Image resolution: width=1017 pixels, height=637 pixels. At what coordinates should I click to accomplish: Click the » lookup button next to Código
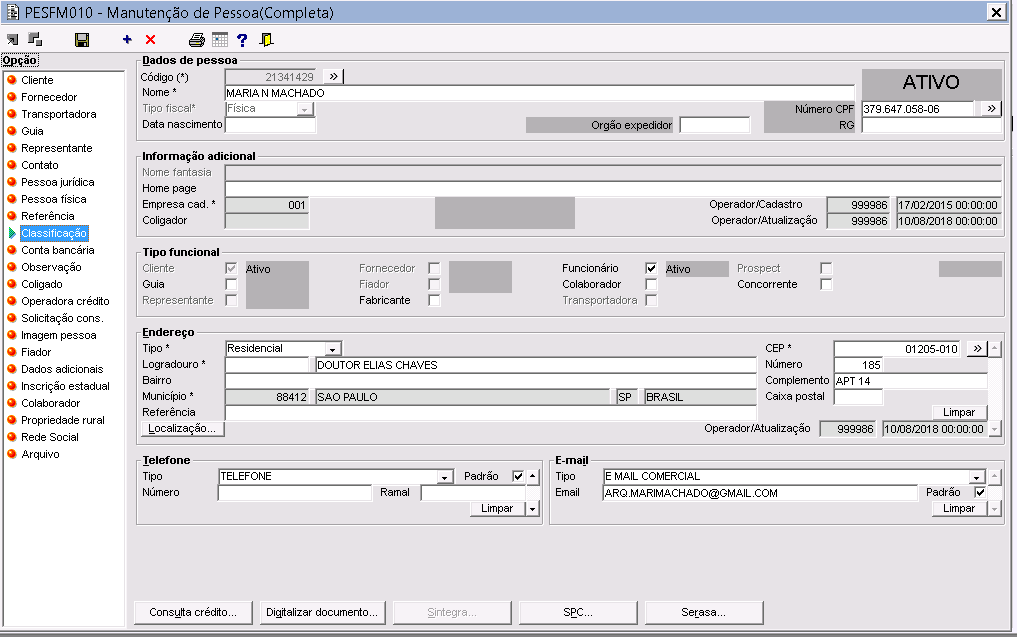click(x=333, y=77)
